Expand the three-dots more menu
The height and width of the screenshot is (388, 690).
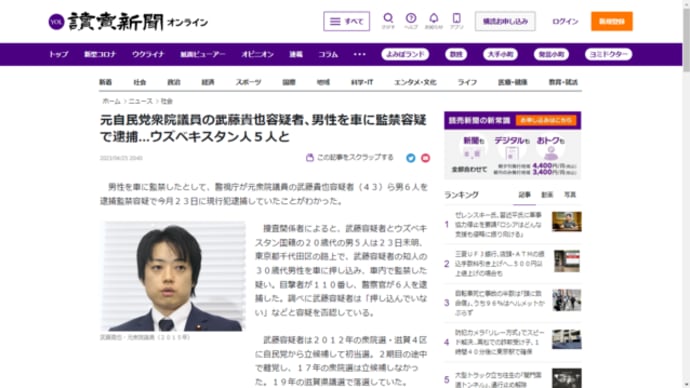(x=360, y=54)
